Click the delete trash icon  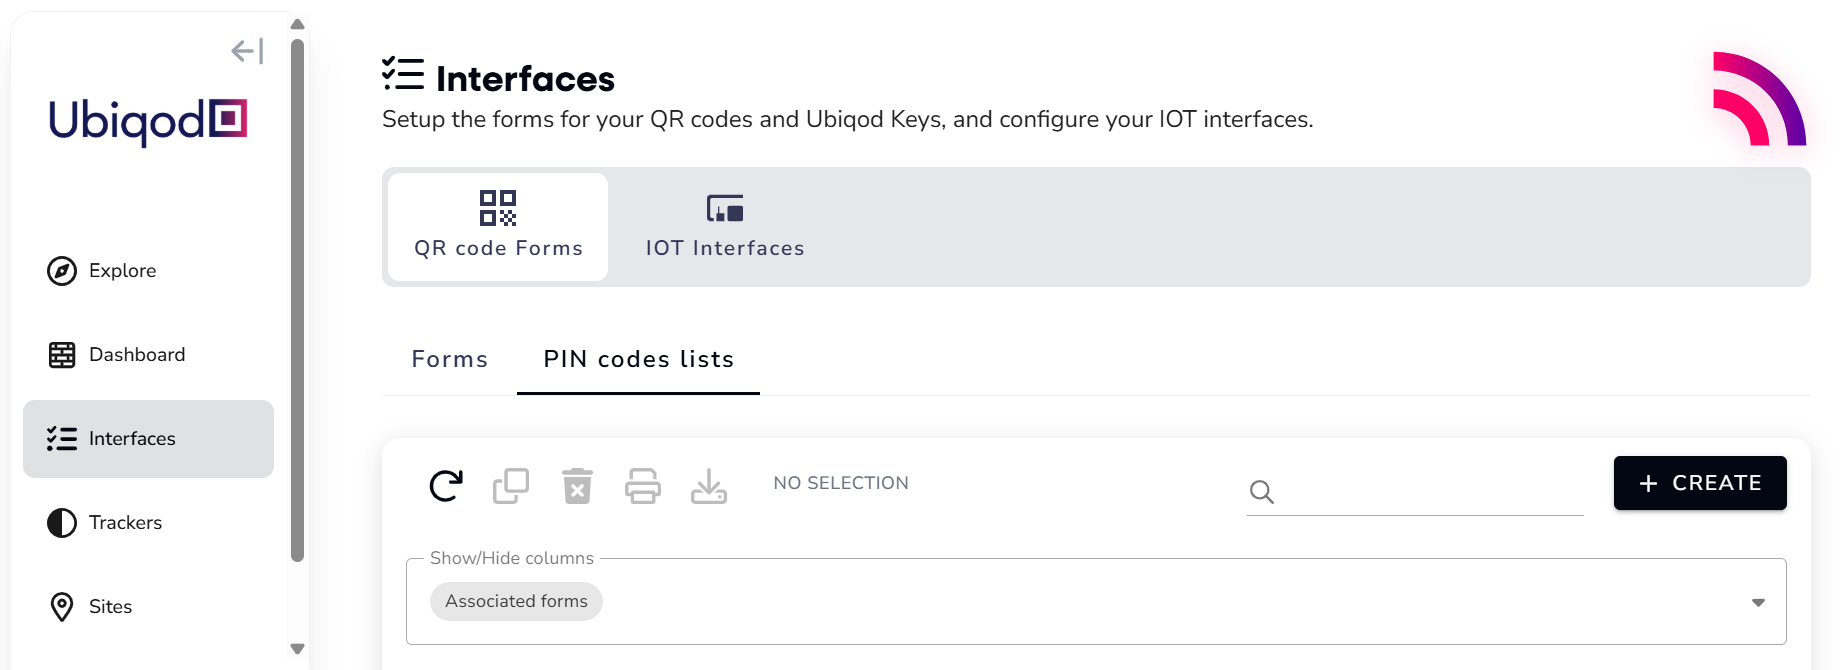[577, 485]
